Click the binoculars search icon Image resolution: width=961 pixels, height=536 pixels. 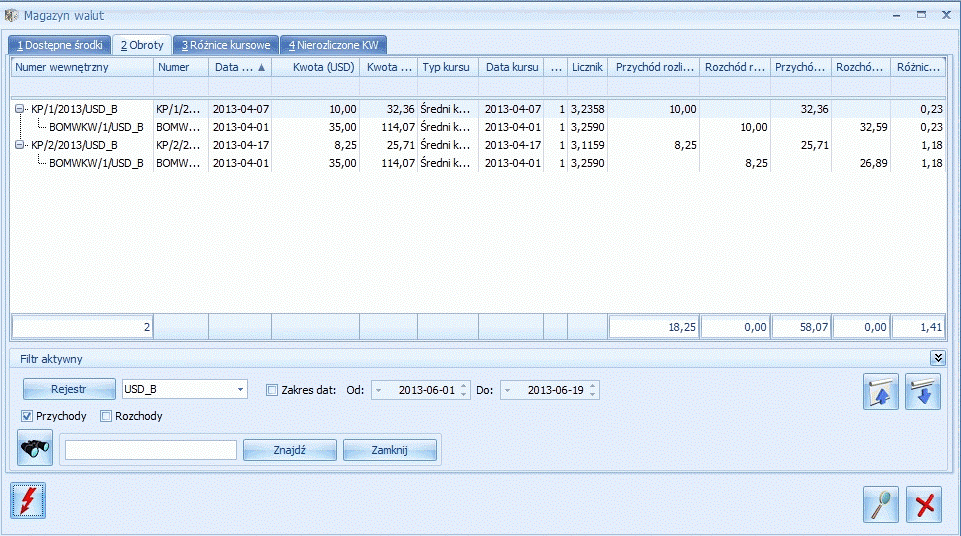tap(35, 449)
